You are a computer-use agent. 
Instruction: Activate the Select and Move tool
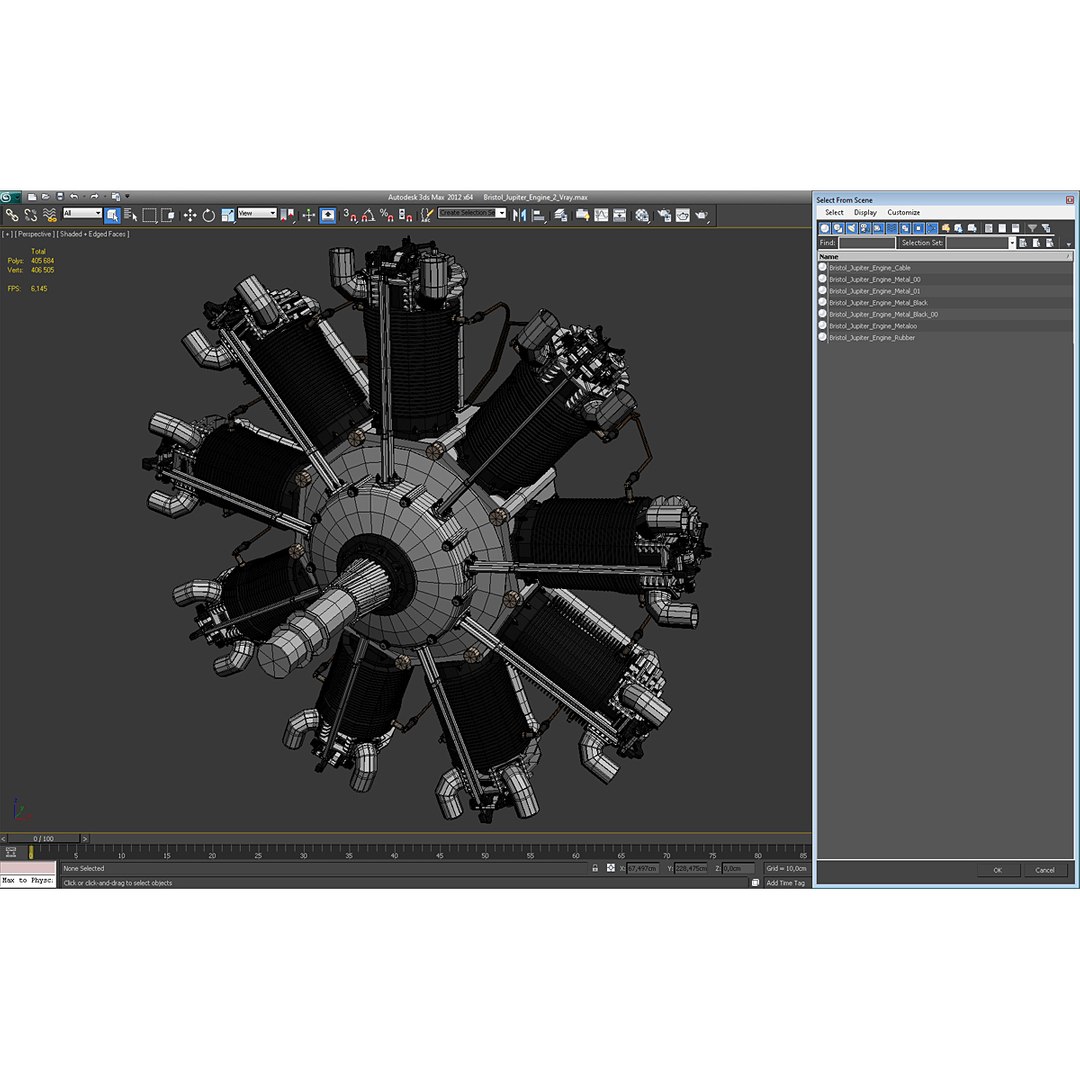(190, 215)
